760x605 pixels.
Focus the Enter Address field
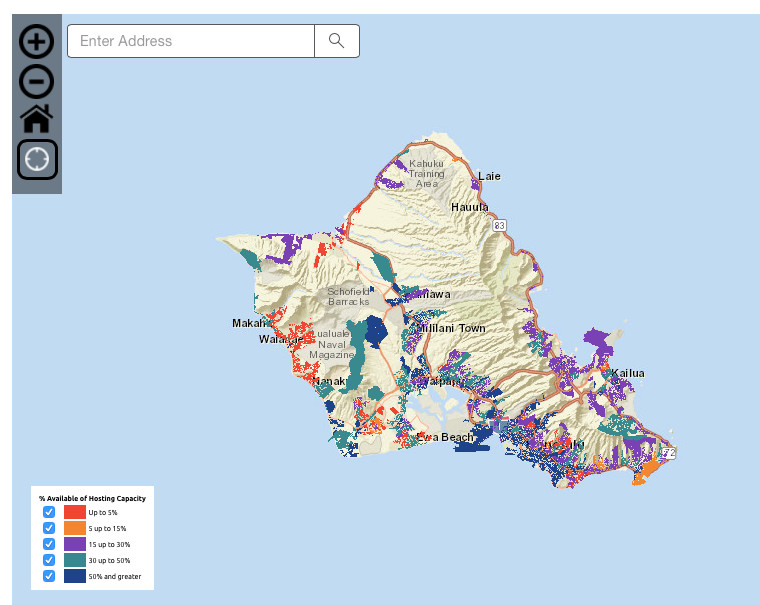point(191,41)
